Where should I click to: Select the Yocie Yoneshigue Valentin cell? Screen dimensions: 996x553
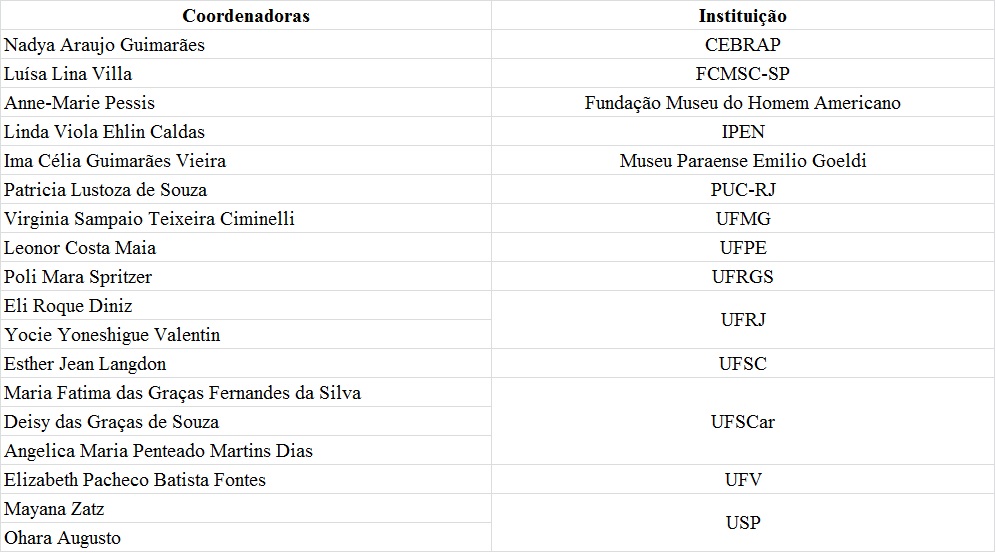pyautogui.click(x=246, y=335)
